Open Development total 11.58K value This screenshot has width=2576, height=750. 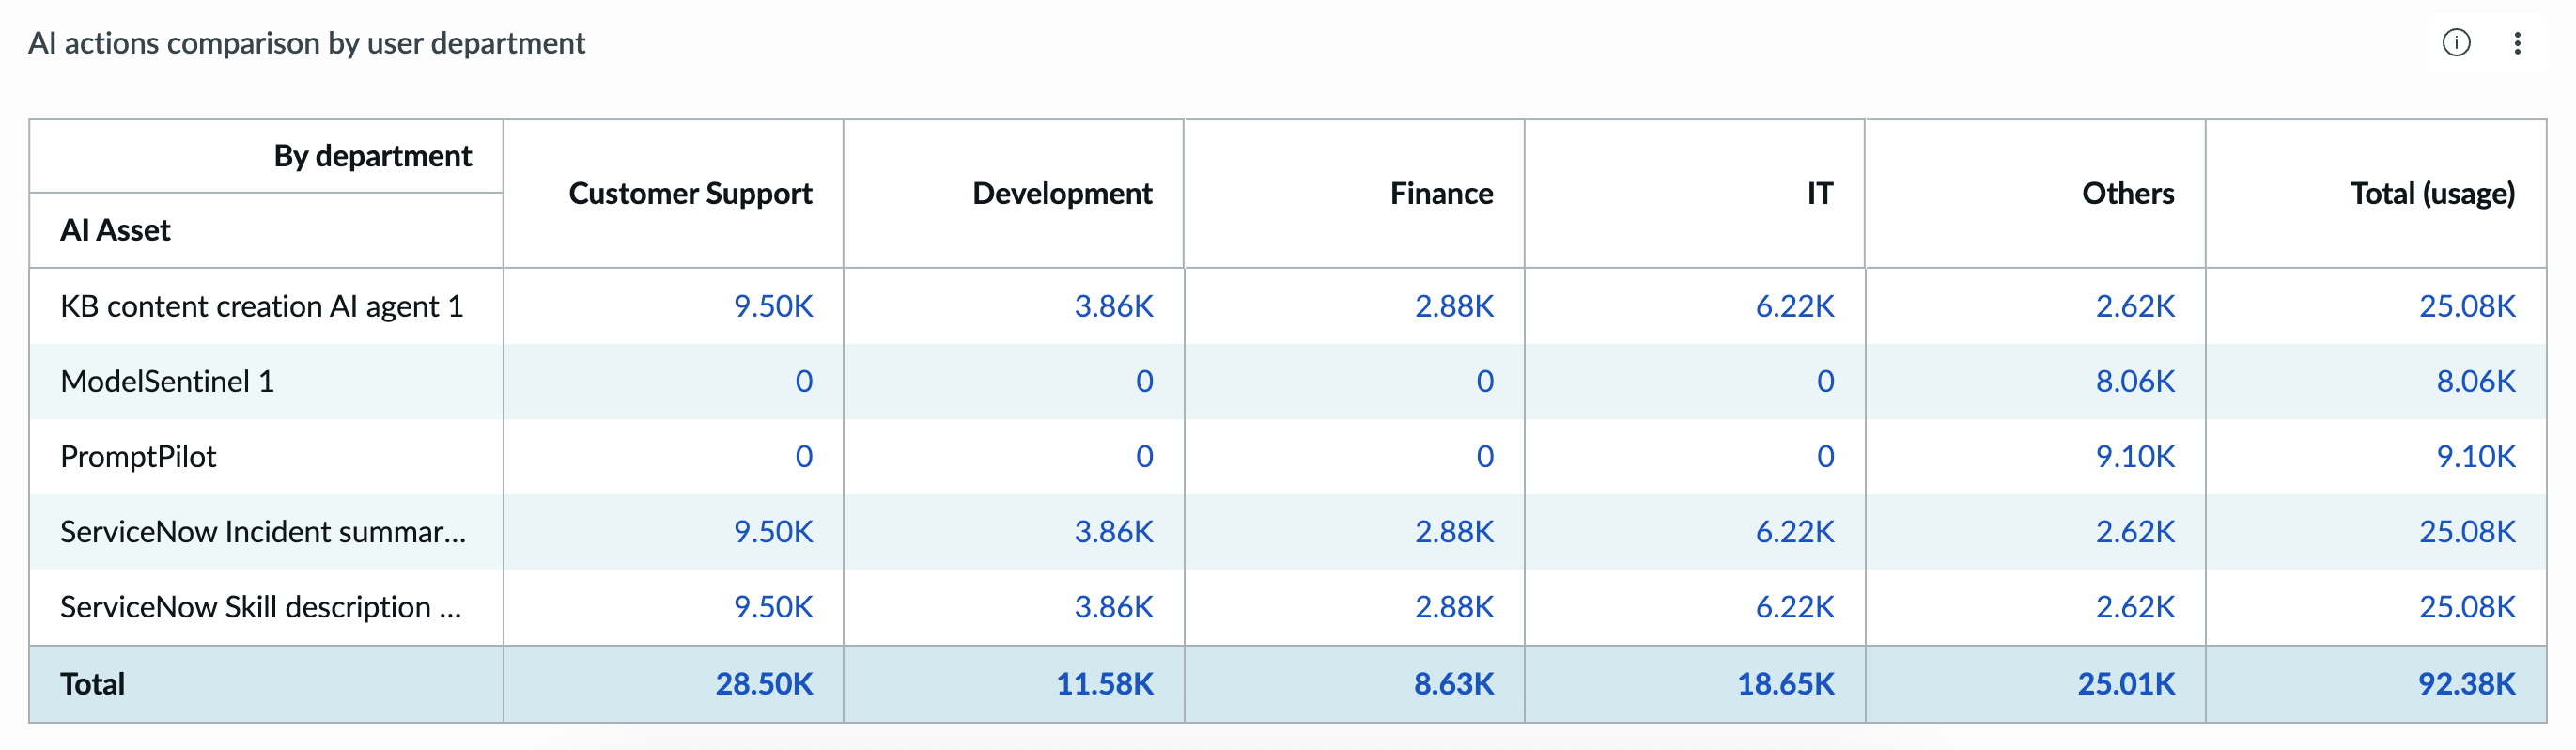(1105, 684)
